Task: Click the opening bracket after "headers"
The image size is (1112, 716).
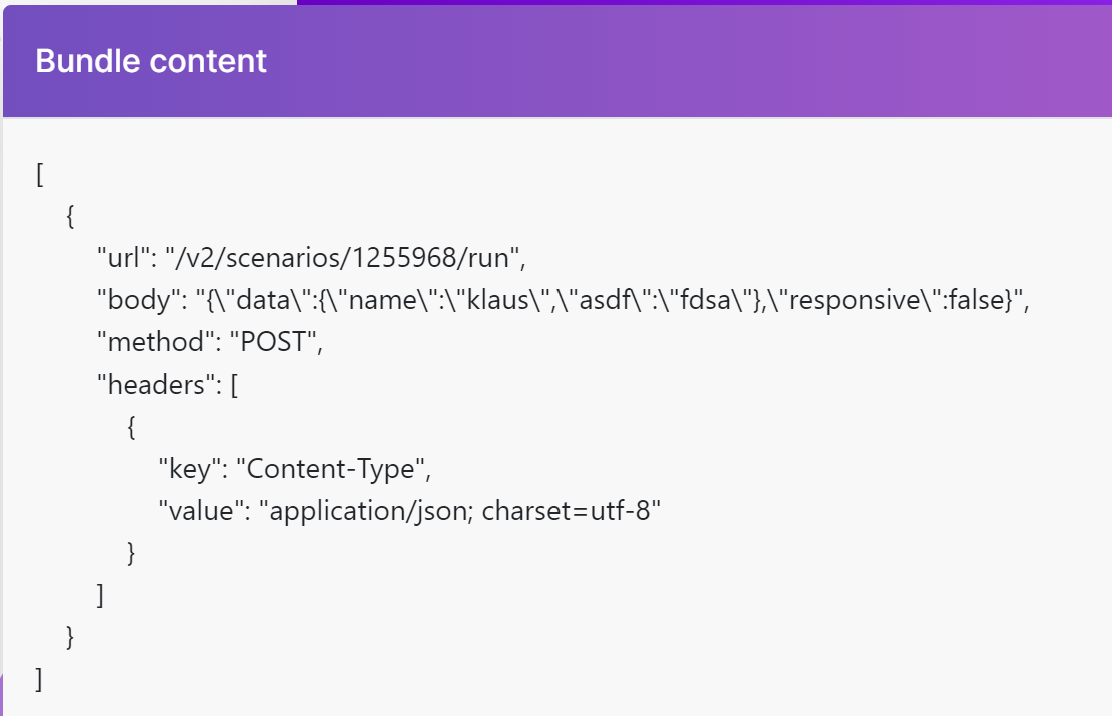Action: pyautogui.click(x=234, y=385)
